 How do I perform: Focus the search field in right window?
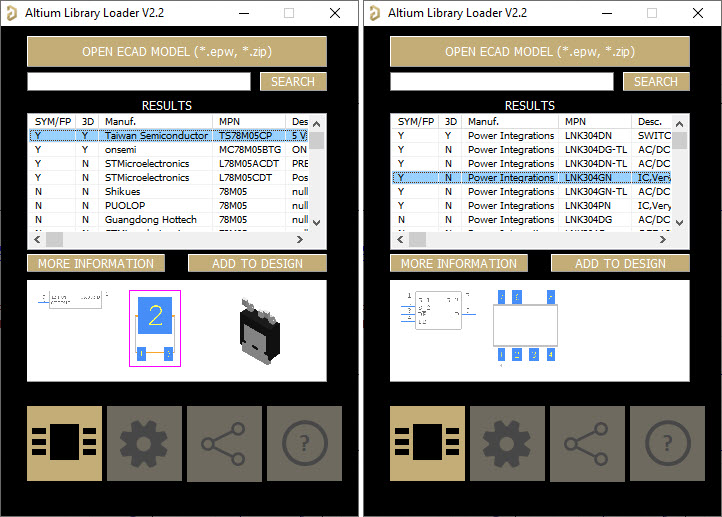point(502,81)
